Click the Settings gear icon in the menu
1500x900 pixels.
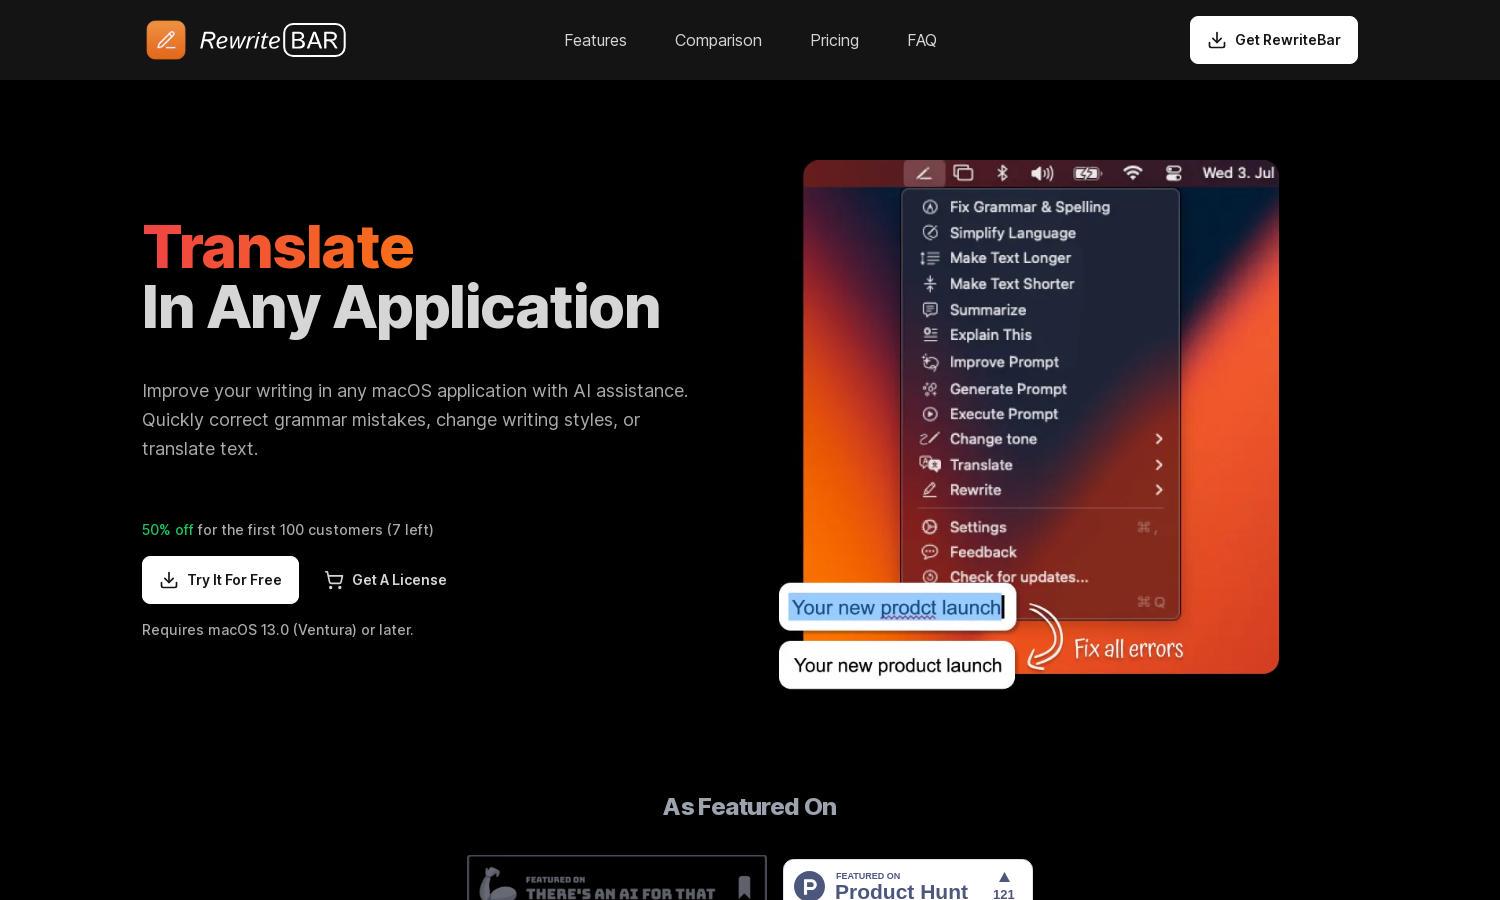(930, 527)
